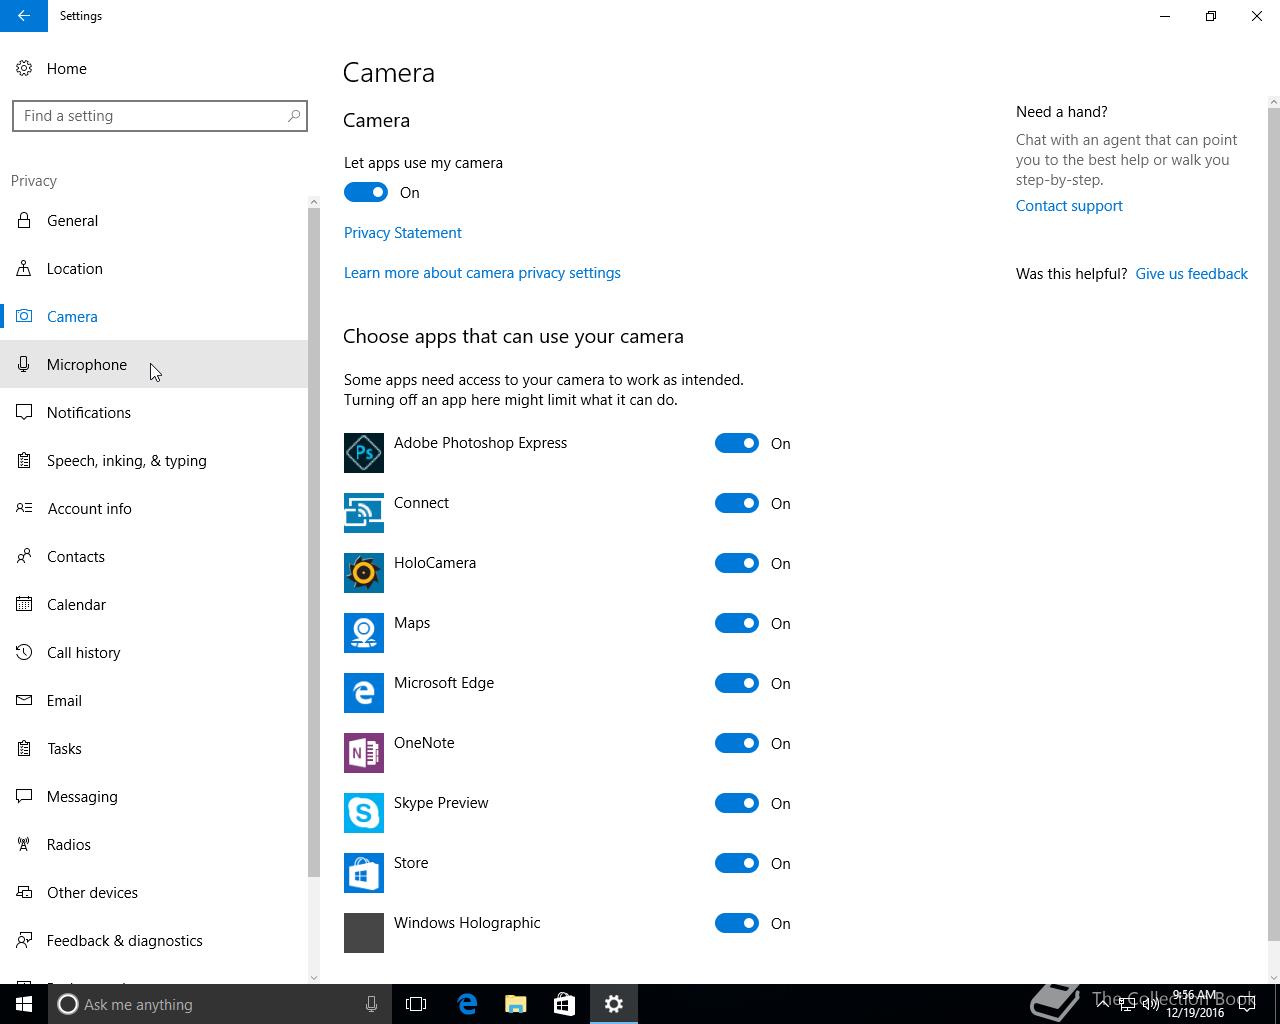Click the Home gear icon
Image resolution: width=1280 pixels, height=1024 pixels.
[x=24, y=68]
